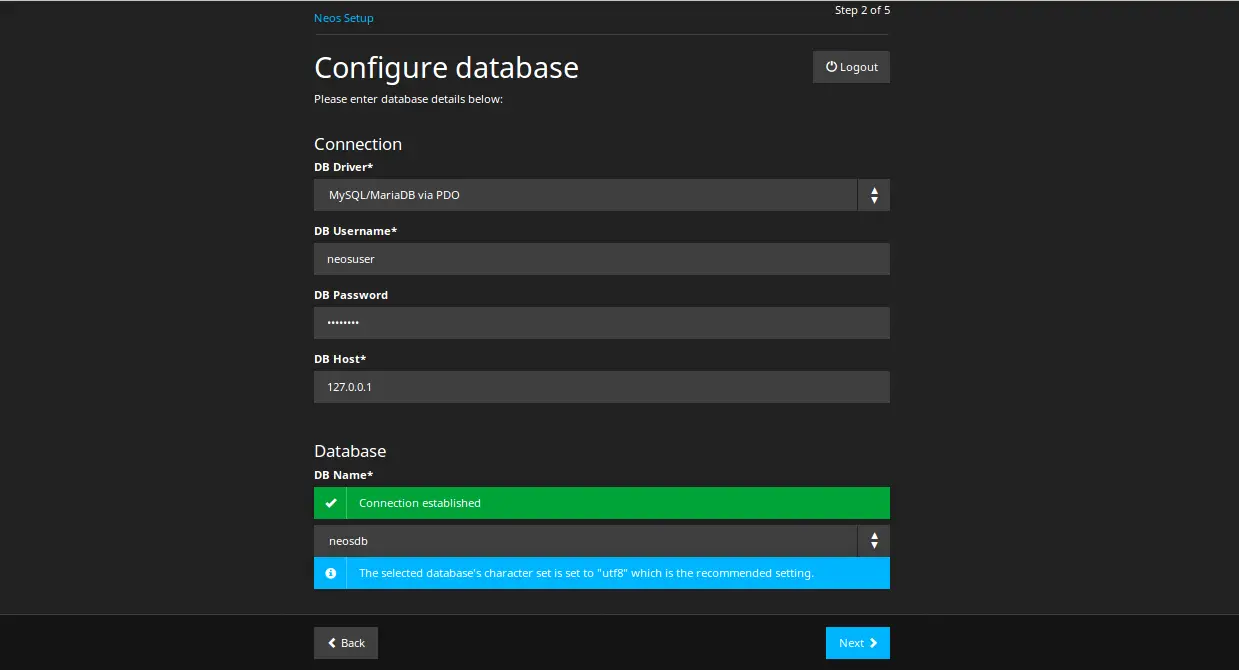Proceed with the Next button
Viewport: 1239px width, 670px height.
(858, 643)
